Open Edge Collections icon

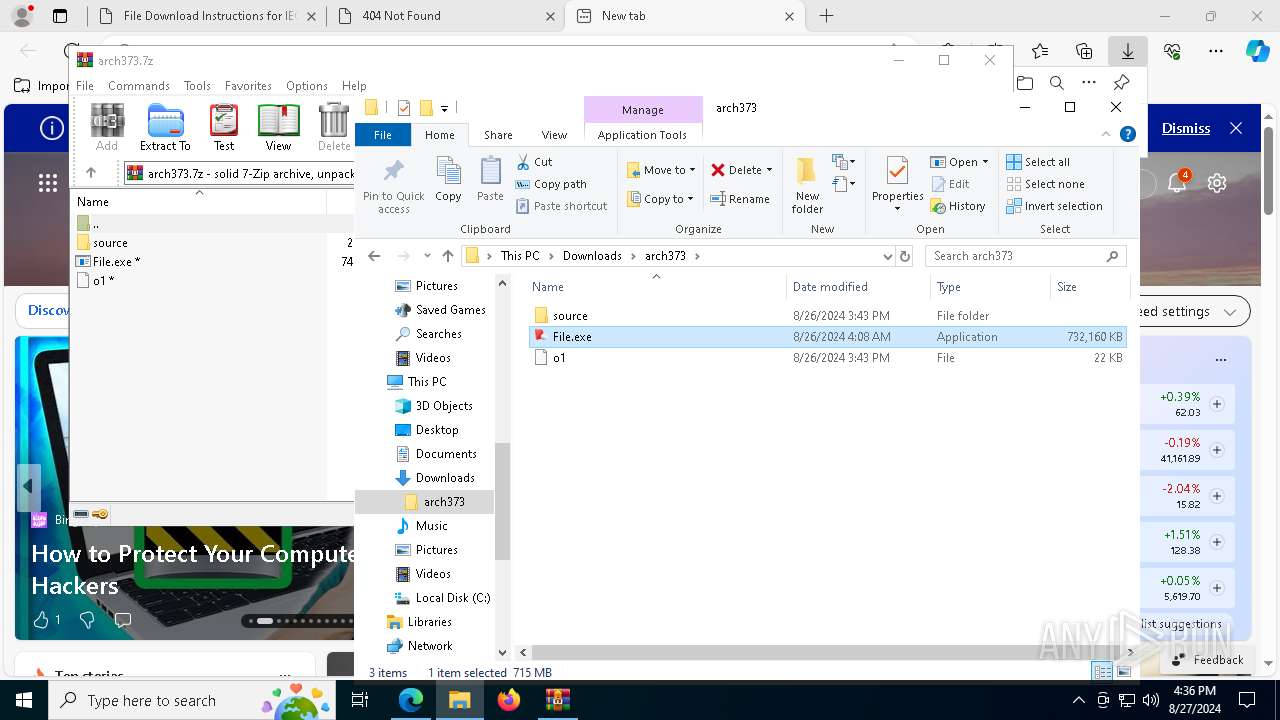click(1084, 51)
